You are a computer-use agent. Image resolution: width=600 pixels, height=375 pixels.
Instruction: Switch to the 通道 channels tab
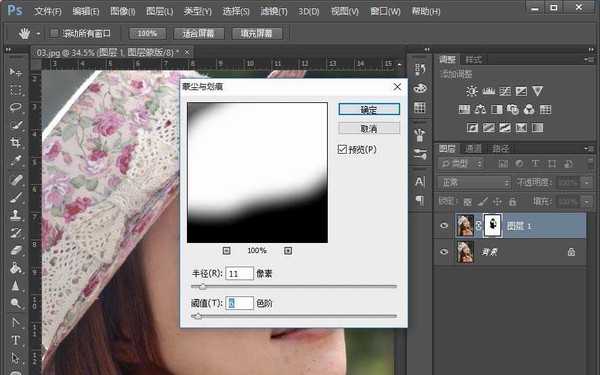[x=473, y=148]
